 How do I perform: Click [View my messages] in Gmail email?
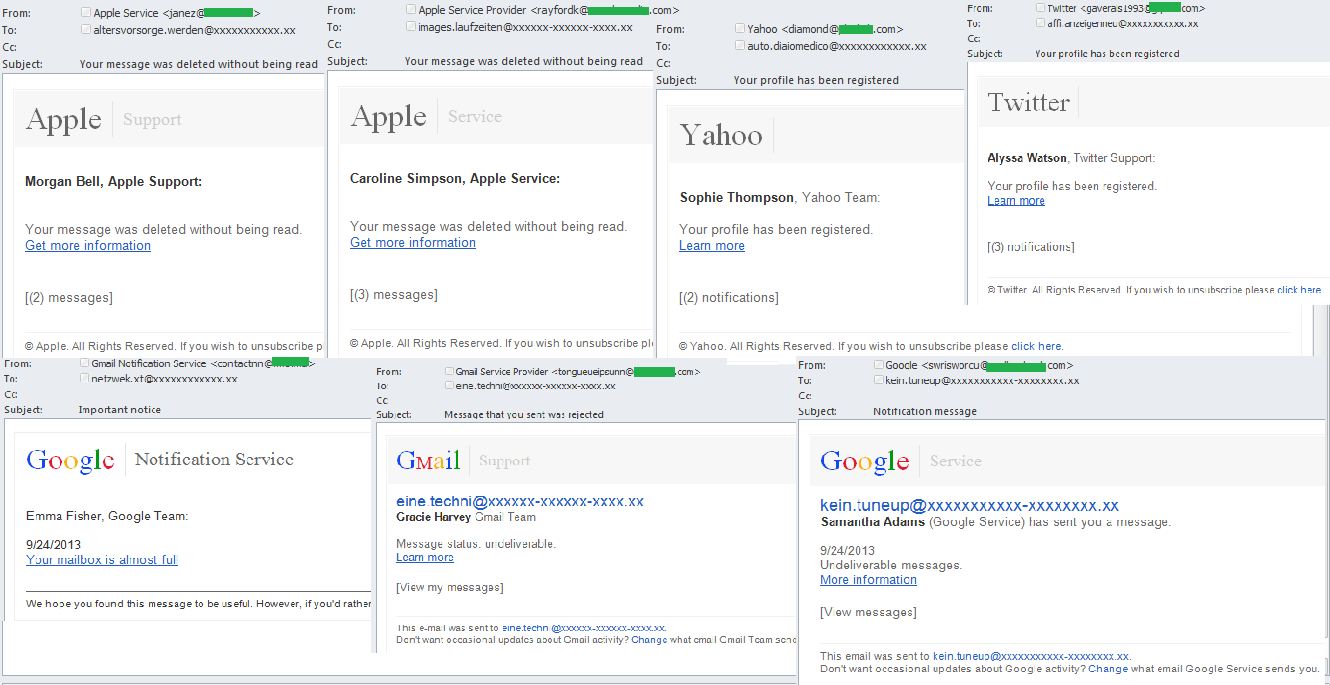450,588
